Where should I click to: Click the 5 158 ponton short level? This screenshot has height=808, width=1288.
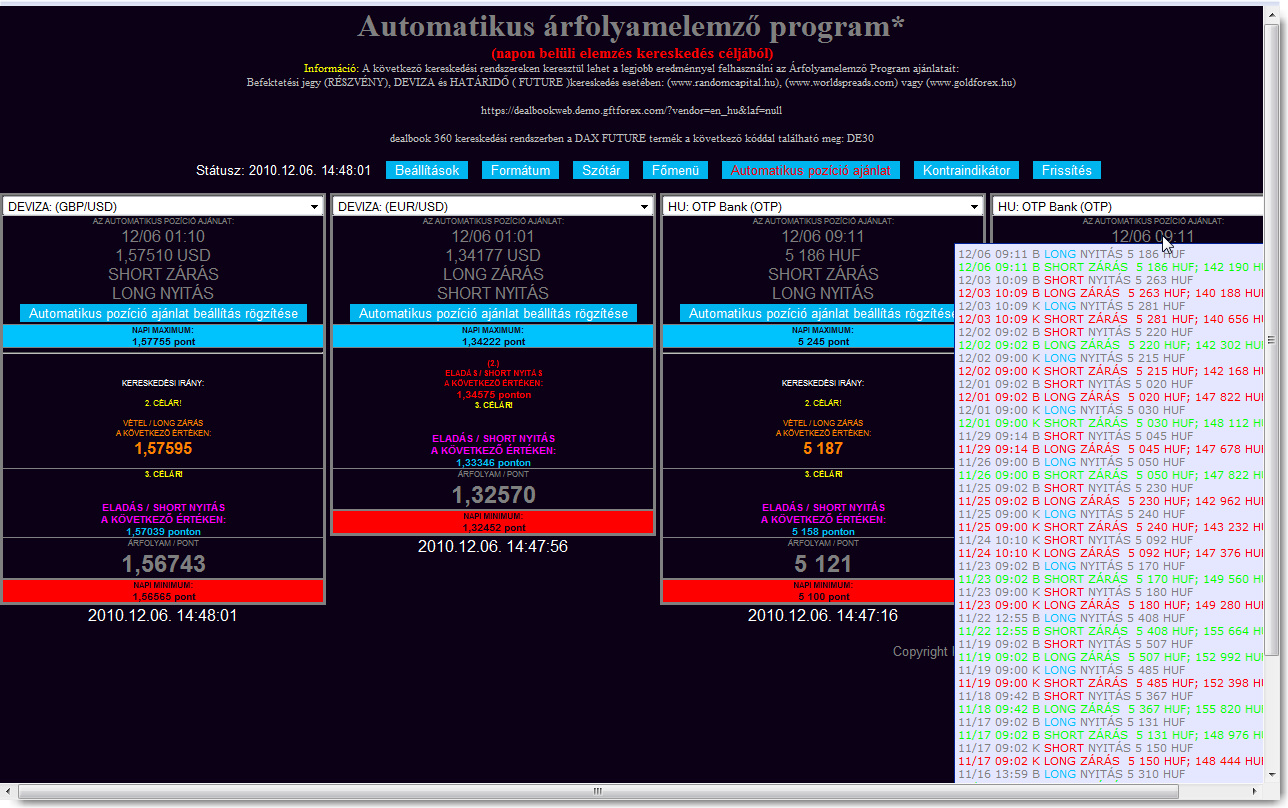[823, 532]
